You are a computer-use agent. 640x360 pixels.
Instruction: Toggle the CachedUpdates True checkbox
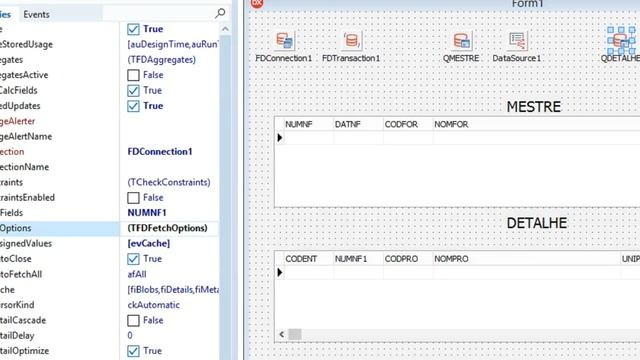pyautogui.click(x=133, y=106)
